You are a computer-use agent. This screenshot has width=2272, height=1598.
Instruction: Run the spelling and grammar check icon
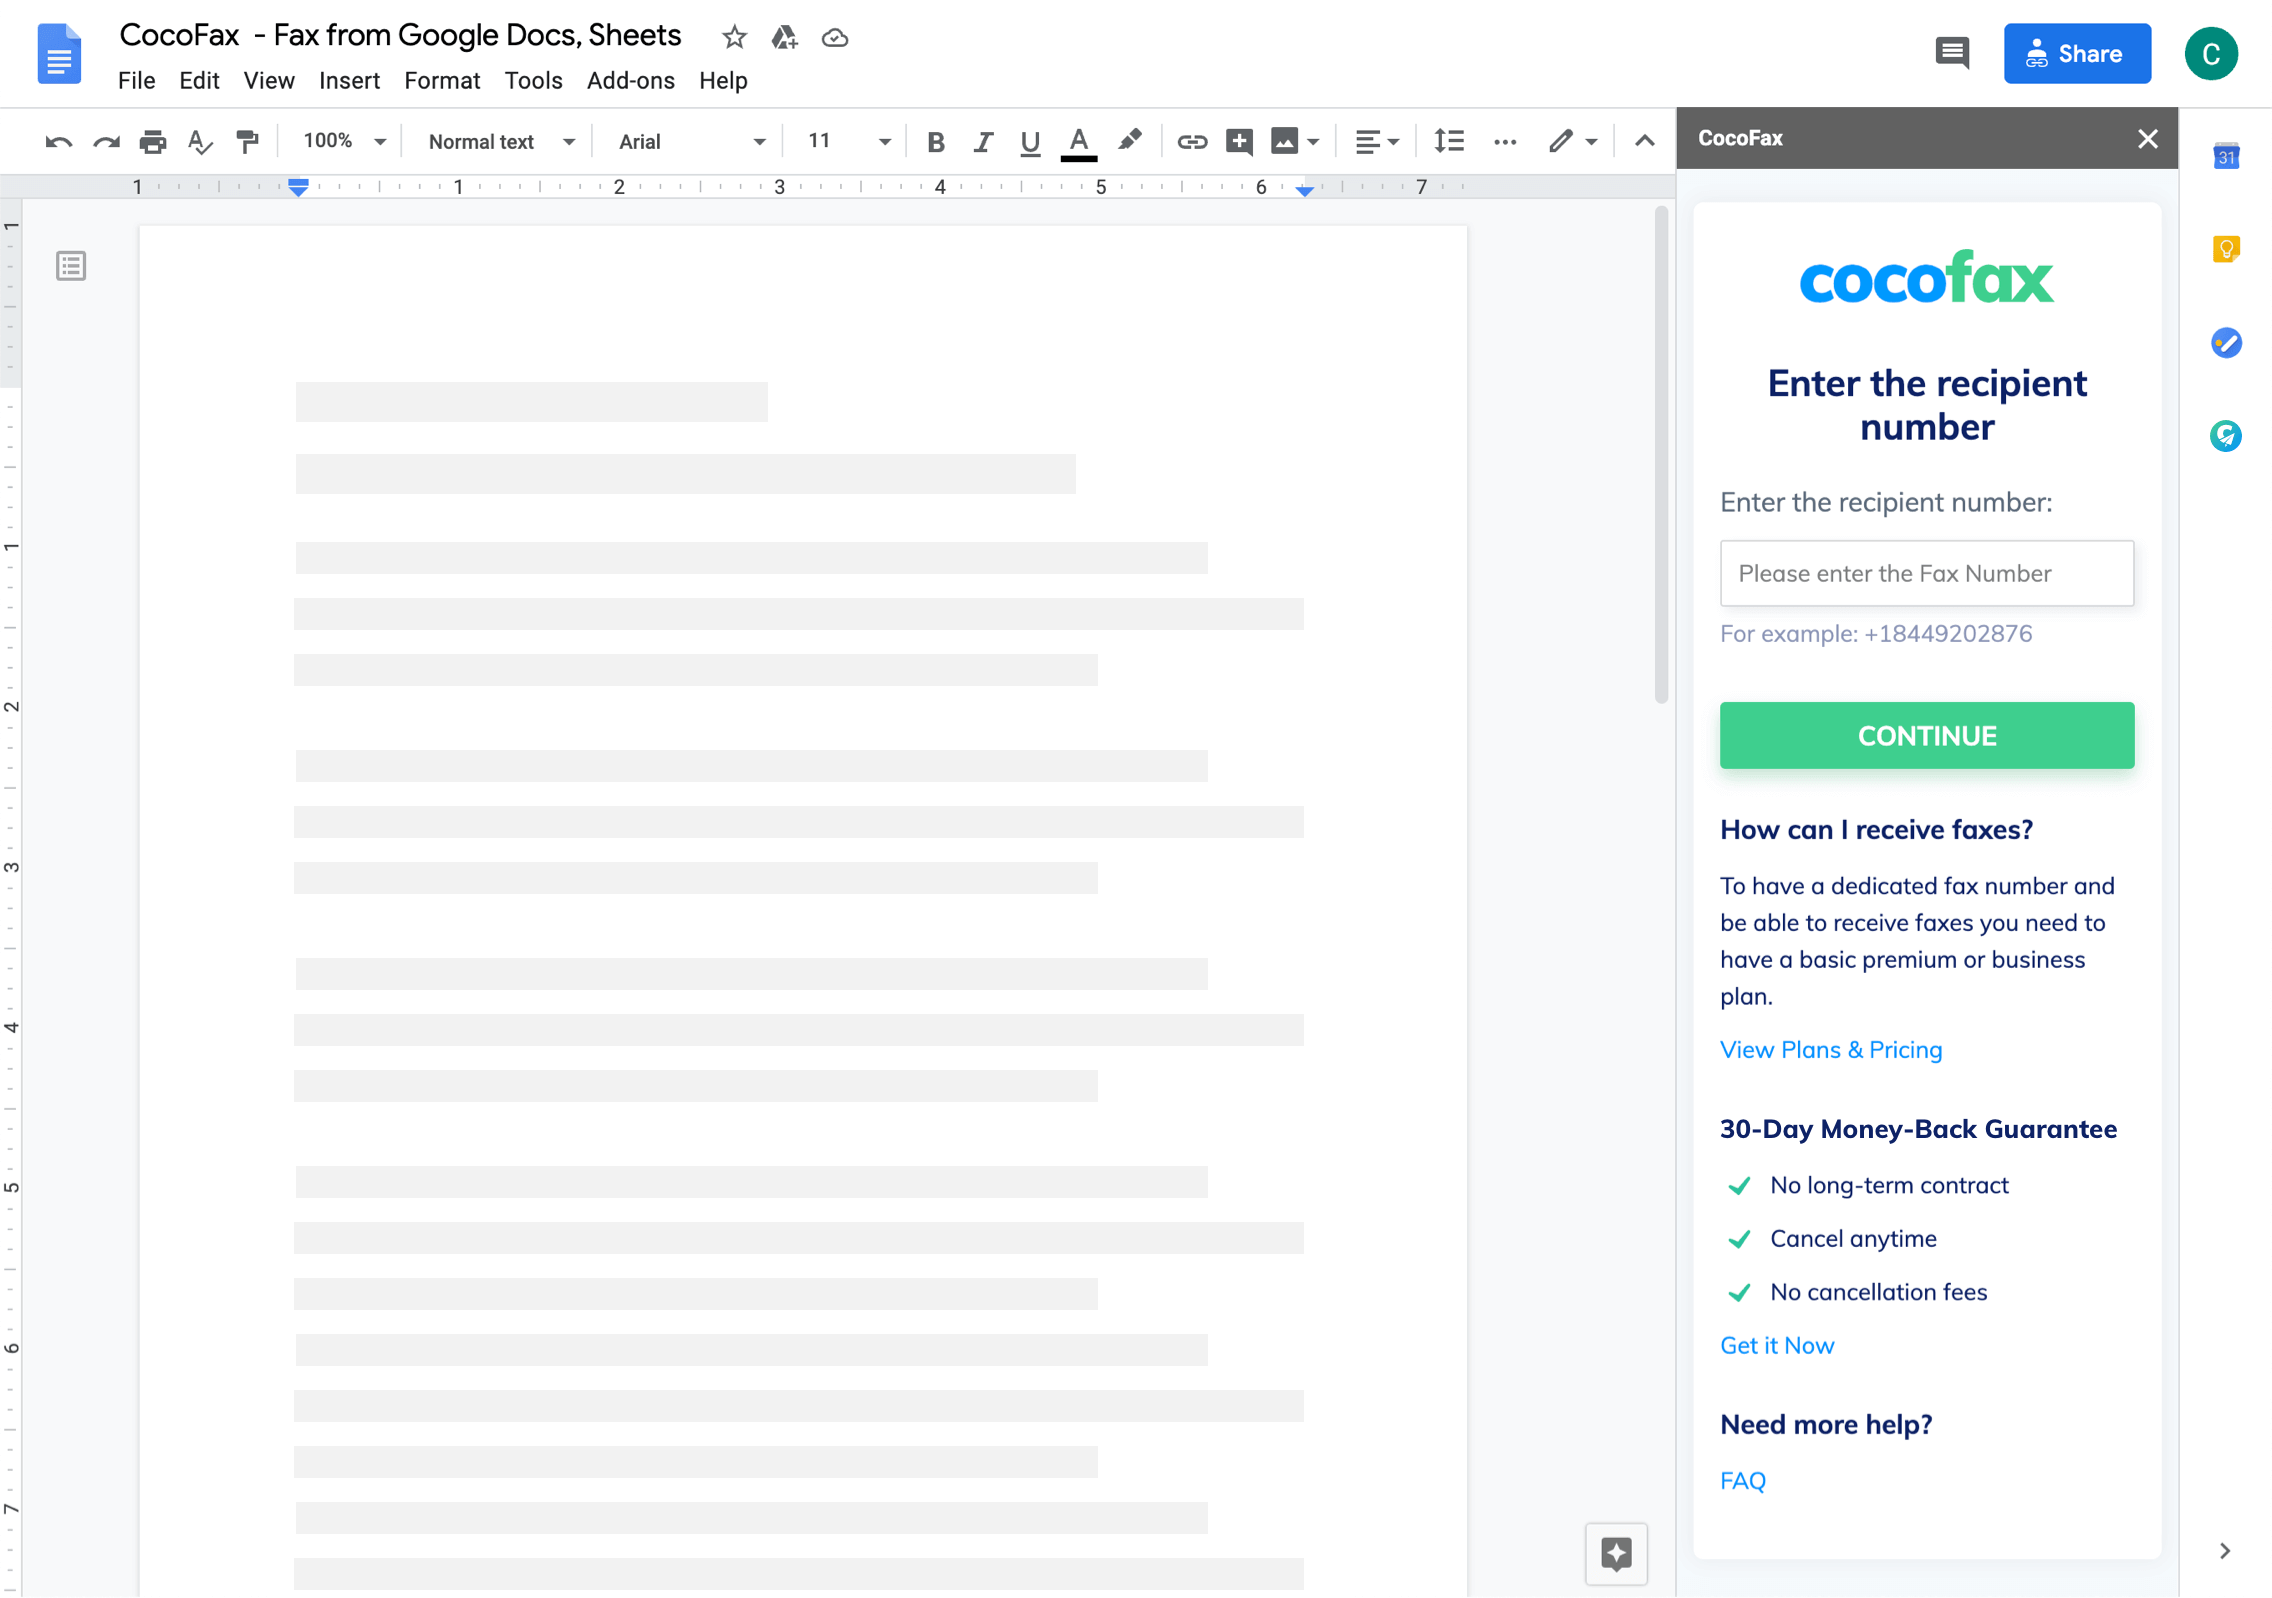[199, 141]
